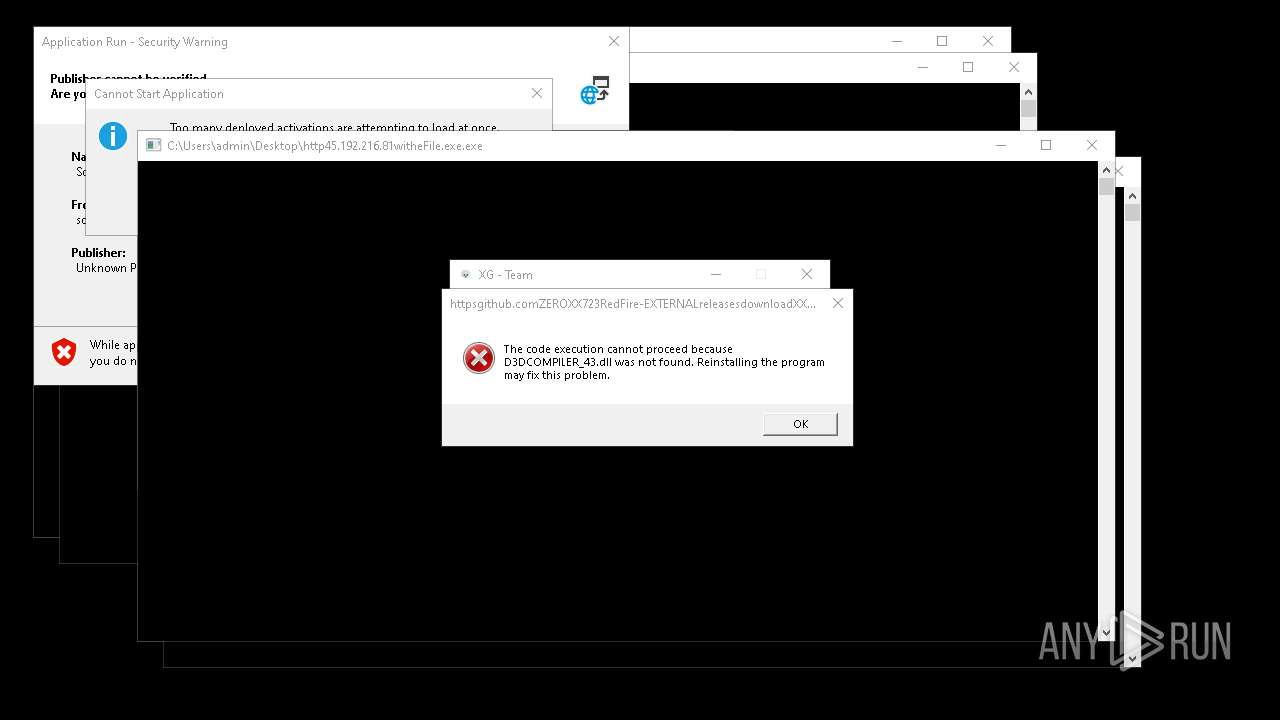This screenshot has height=720, width=1280.
Task: Click scroll-down arrow of the rightmost background console
Action: click(1132, 658)
